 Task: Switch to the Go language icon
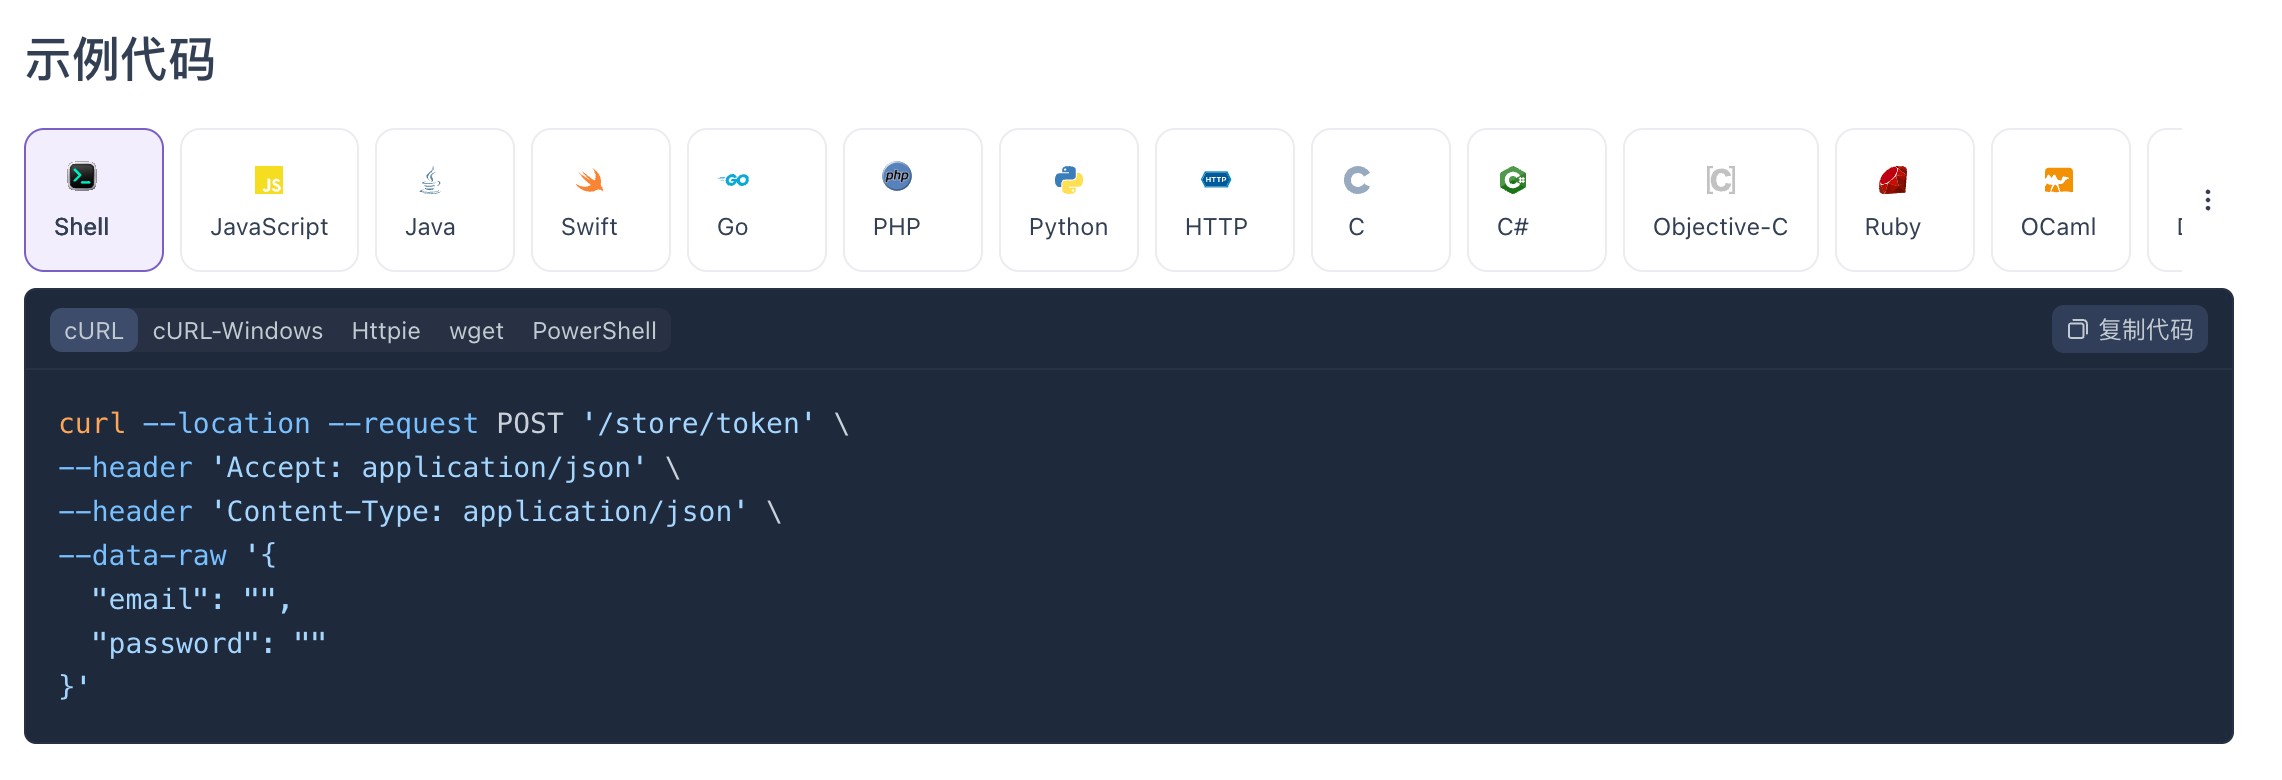point(733,180)
